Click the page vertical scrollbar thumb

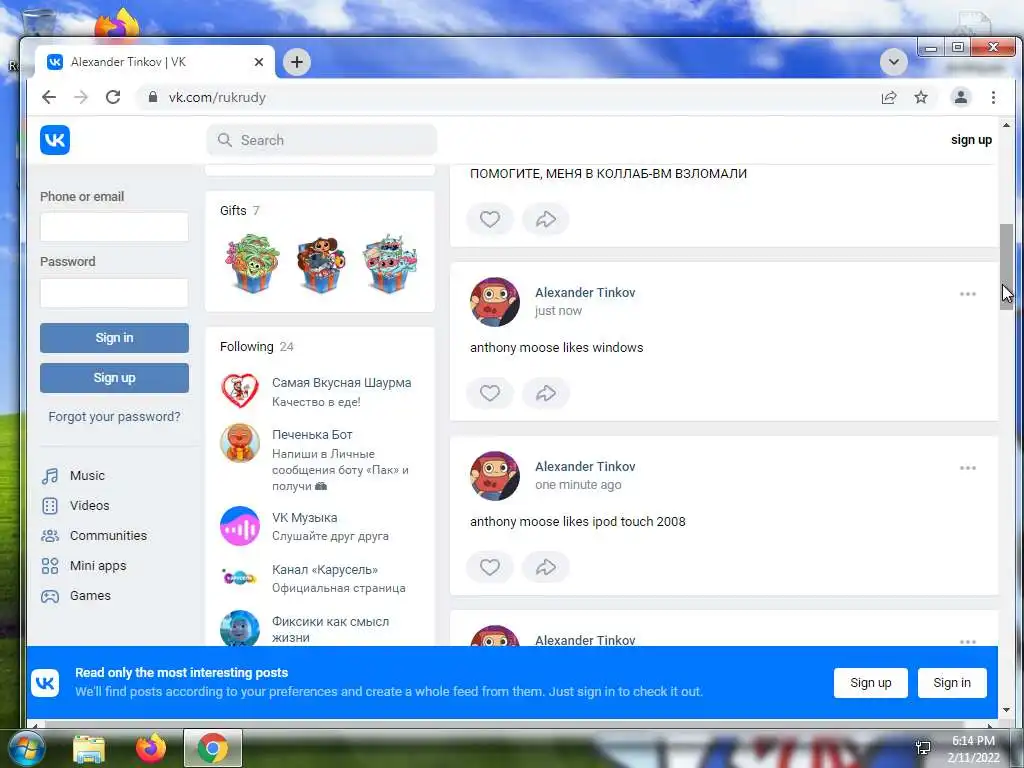(1006, 268)
